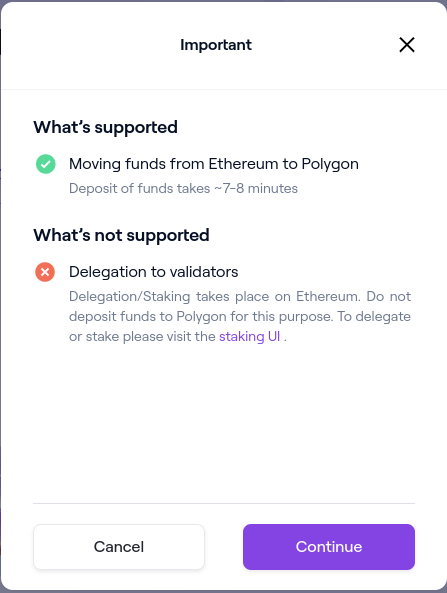Viewport: 447px width, 593px height.
Task: Click the Deposit of funds takes ~7-8 minutes note
Action: tap(183, 188)
